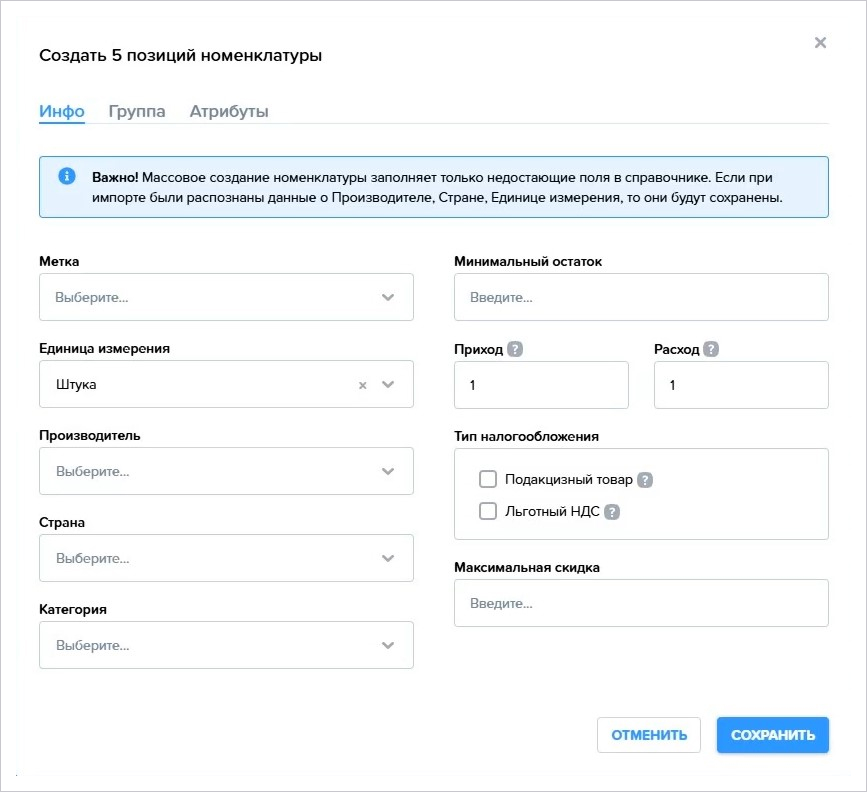Click the help icon next to Расход

click(x=711, y=349)
